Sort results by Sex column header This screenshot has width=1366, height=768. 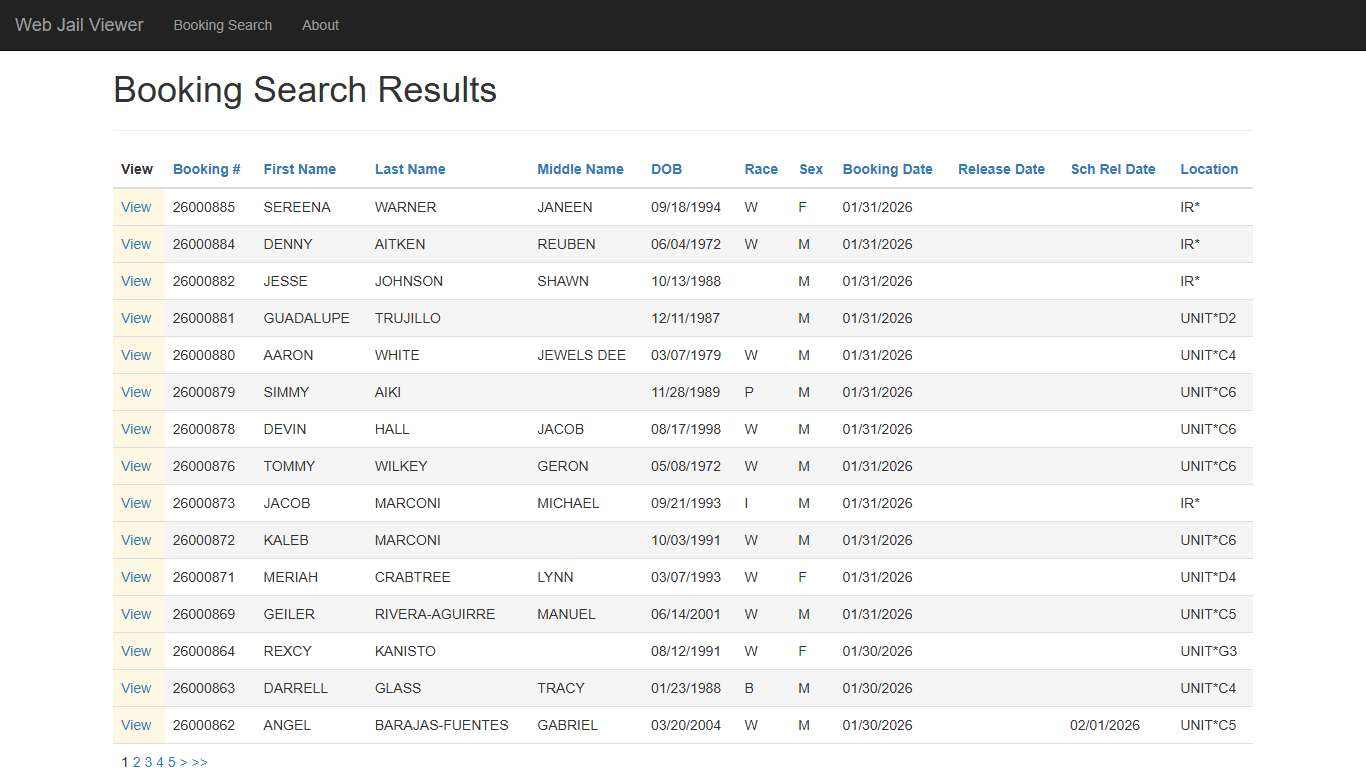pos(810,169)
